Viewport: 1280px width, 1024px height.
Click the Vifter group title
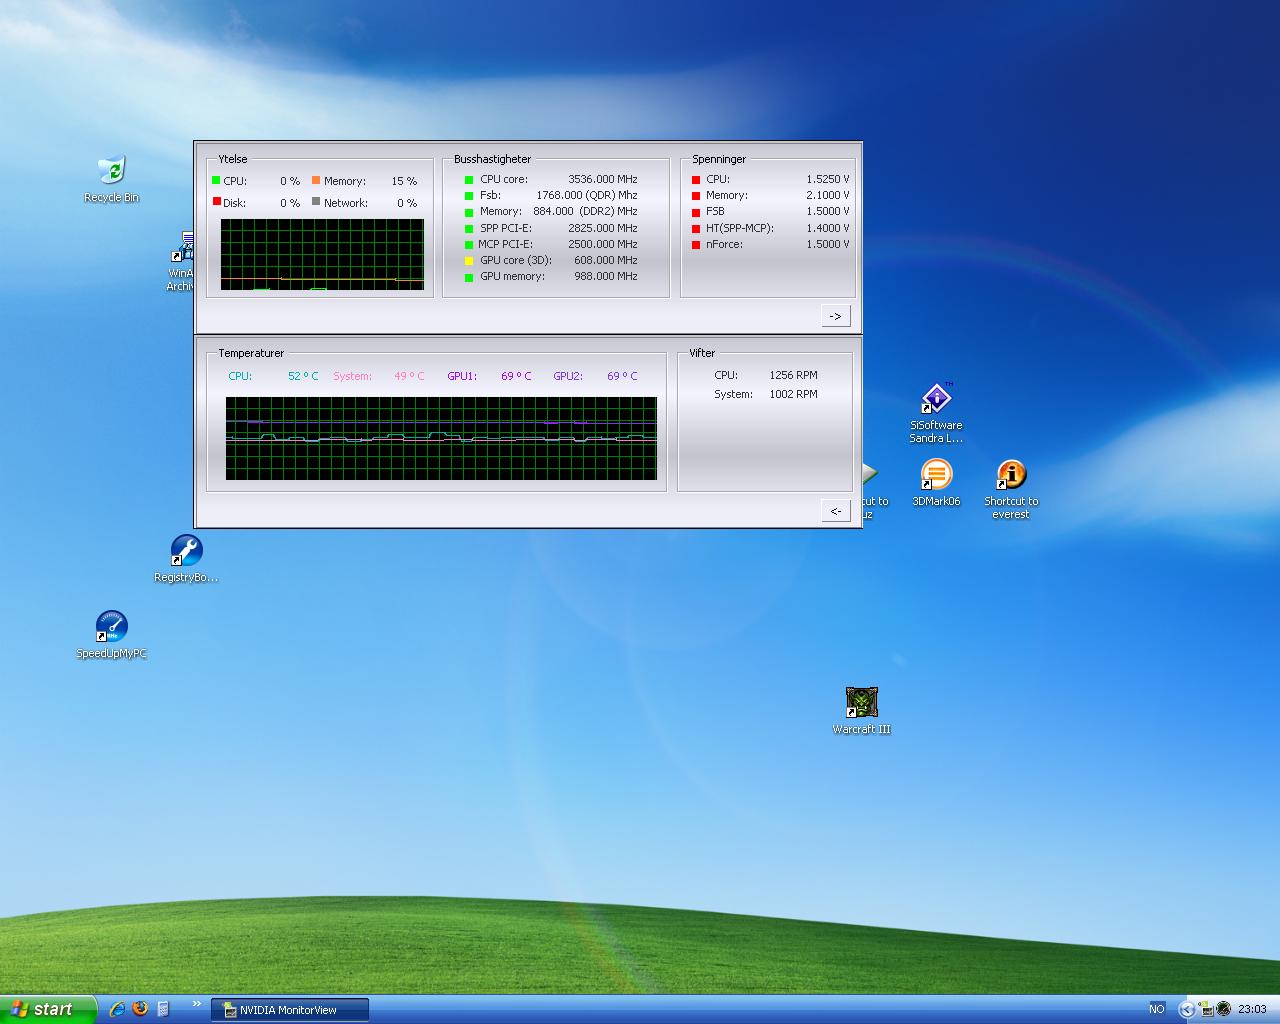tap(702, 353)
